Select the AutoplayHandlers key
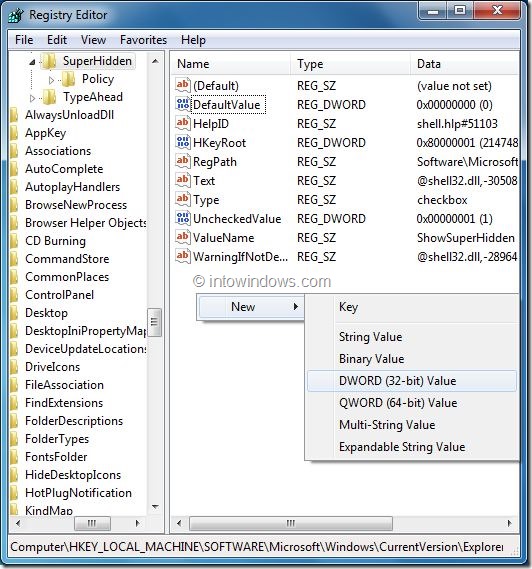 72,187
